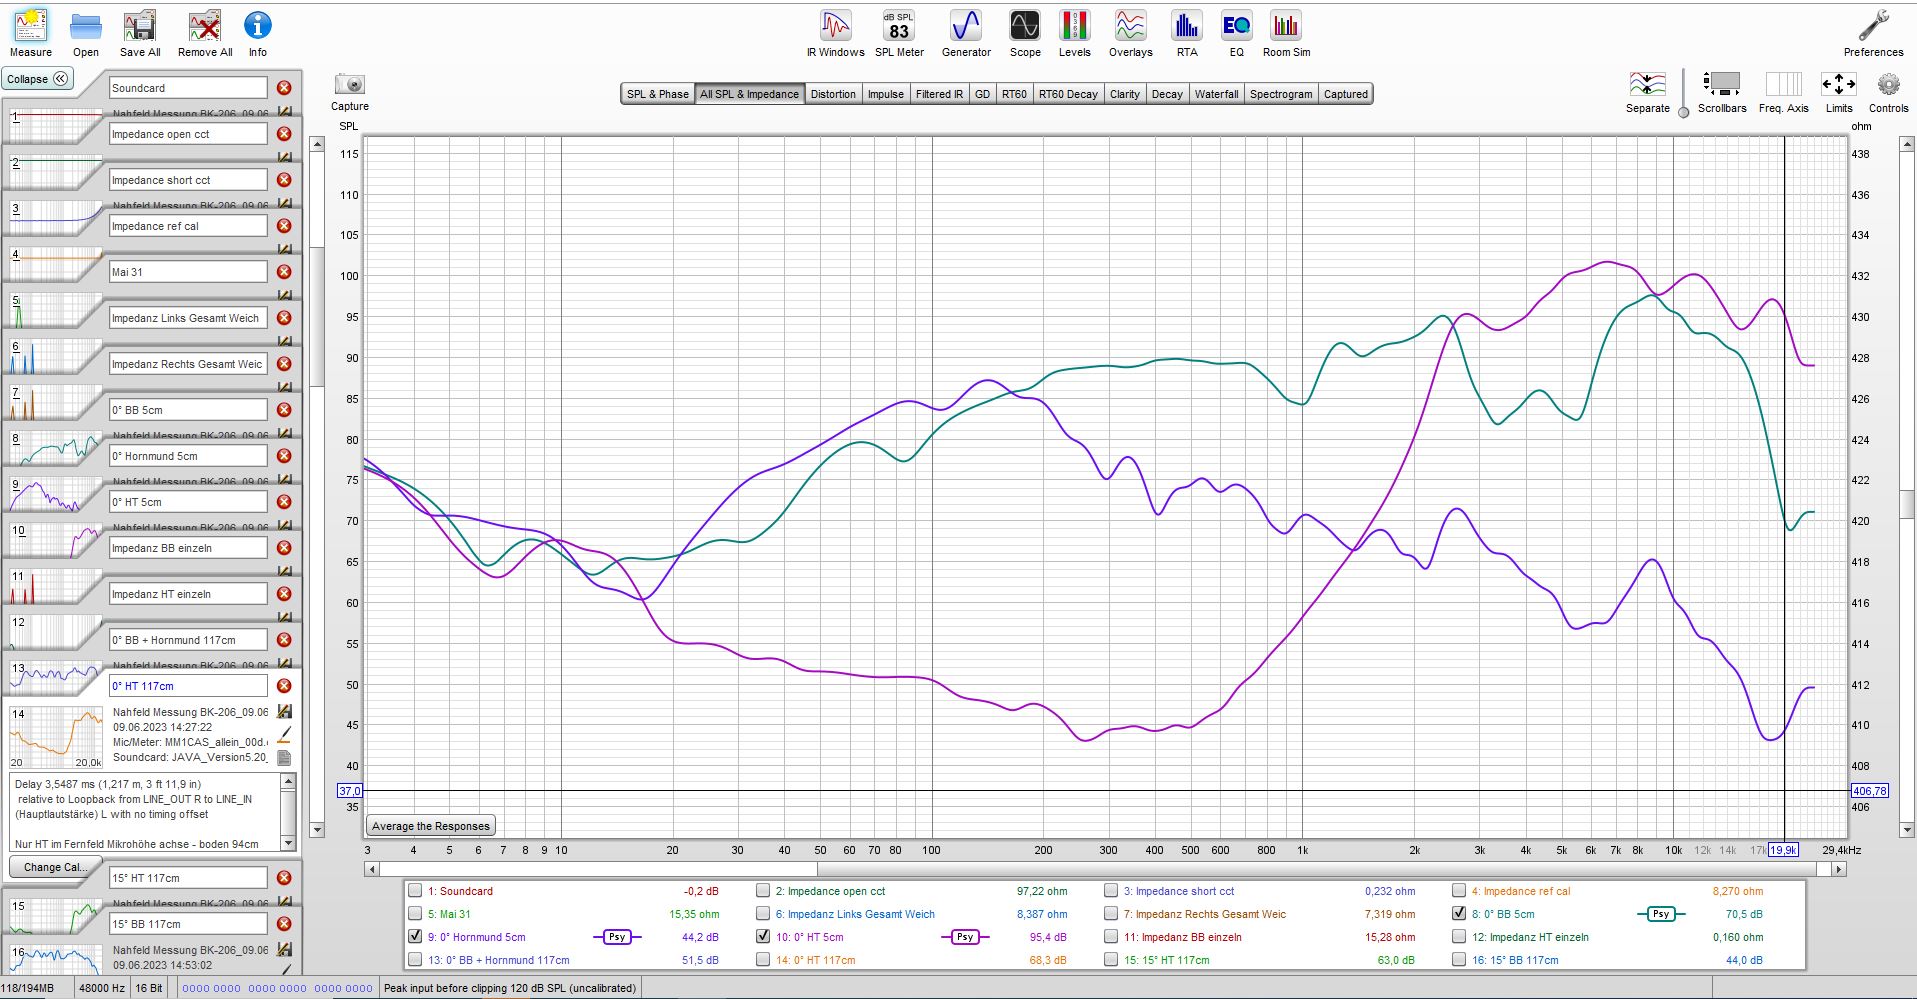The height and width of the screenshot is (999, 1917).
Task: Toggle Psy smoothing for 0° Hornmund 5cm
Action: pos(617,937)
